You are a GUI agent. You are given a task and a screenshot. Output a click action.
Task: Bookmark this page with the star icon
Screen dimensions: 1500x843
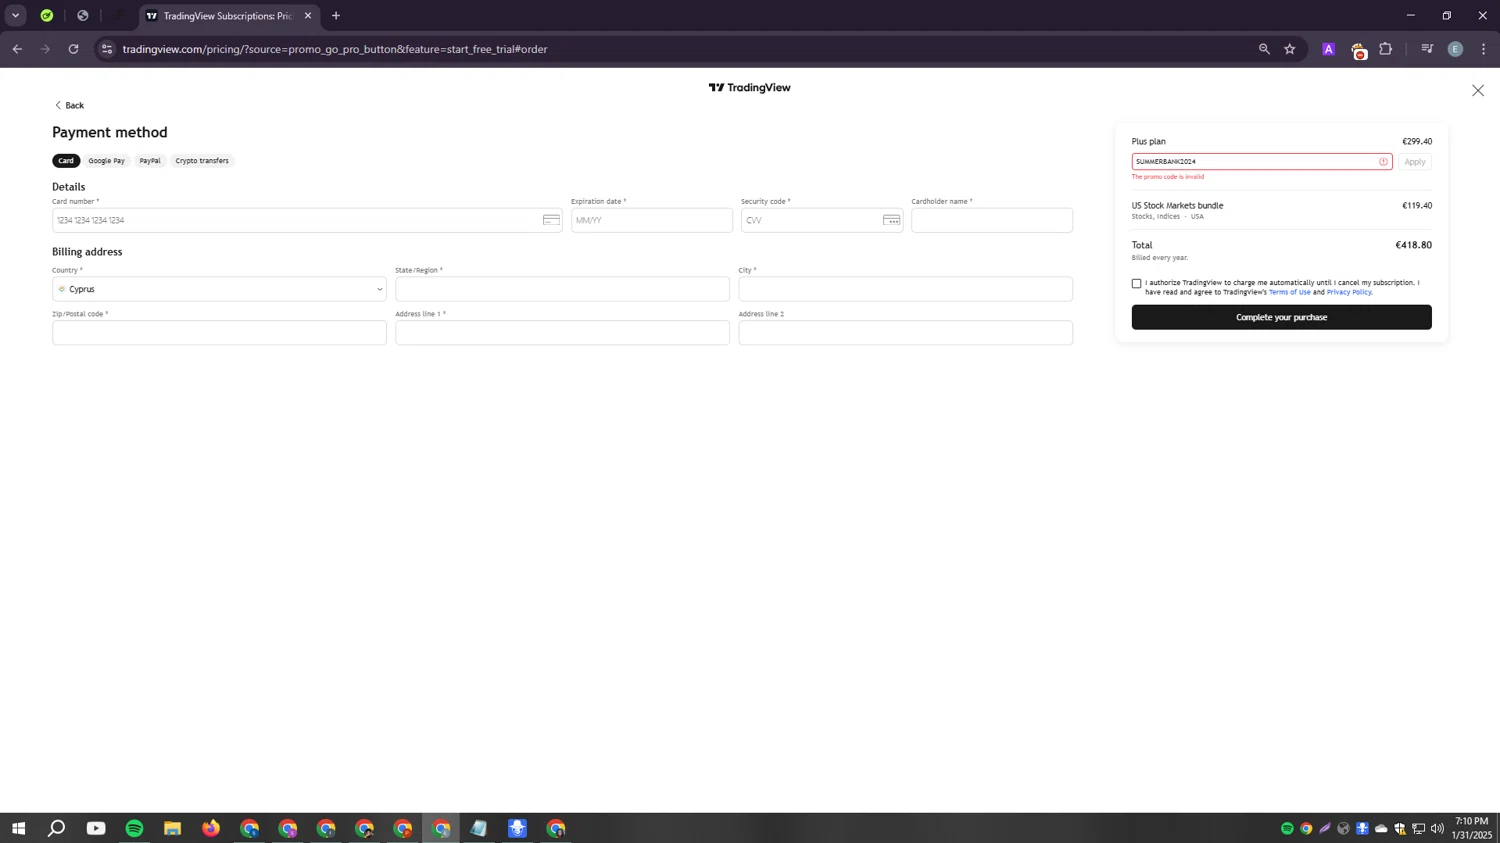coord(1290,49)
